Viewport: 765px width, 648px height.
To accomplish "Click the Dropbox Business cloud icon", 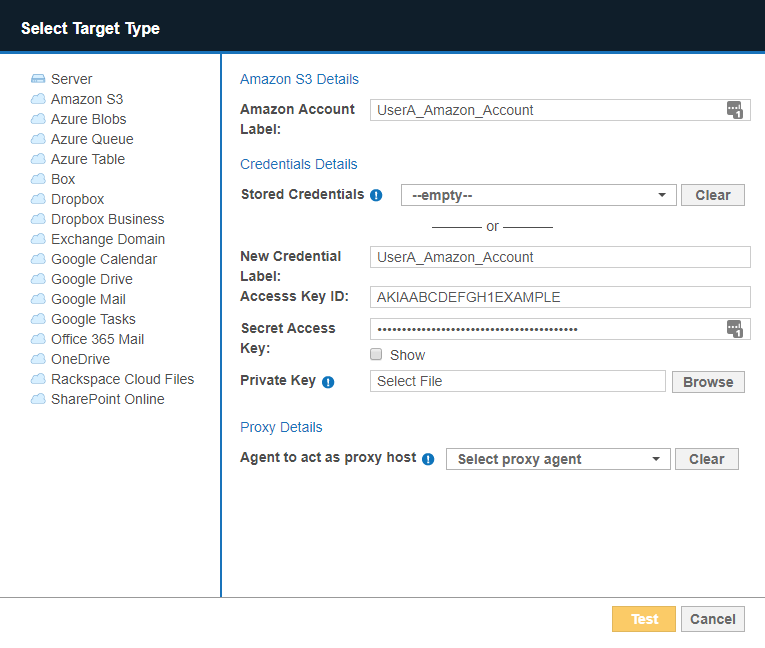I will pyautogui.click(x=38, y=219).
